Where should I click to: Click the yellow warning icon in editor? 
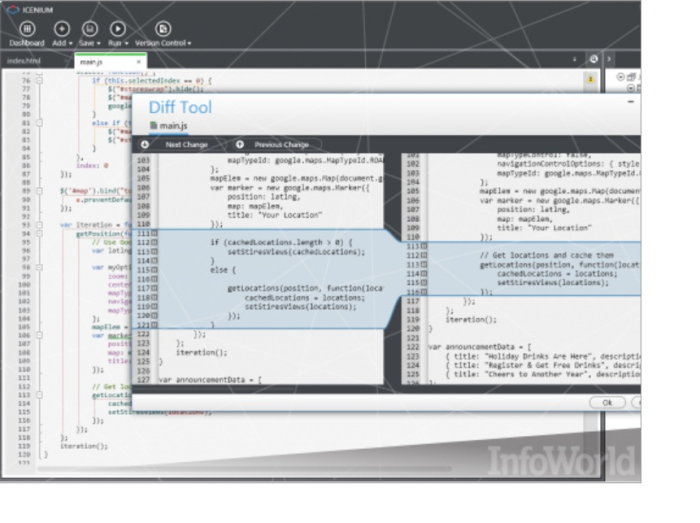pos(590,79)
